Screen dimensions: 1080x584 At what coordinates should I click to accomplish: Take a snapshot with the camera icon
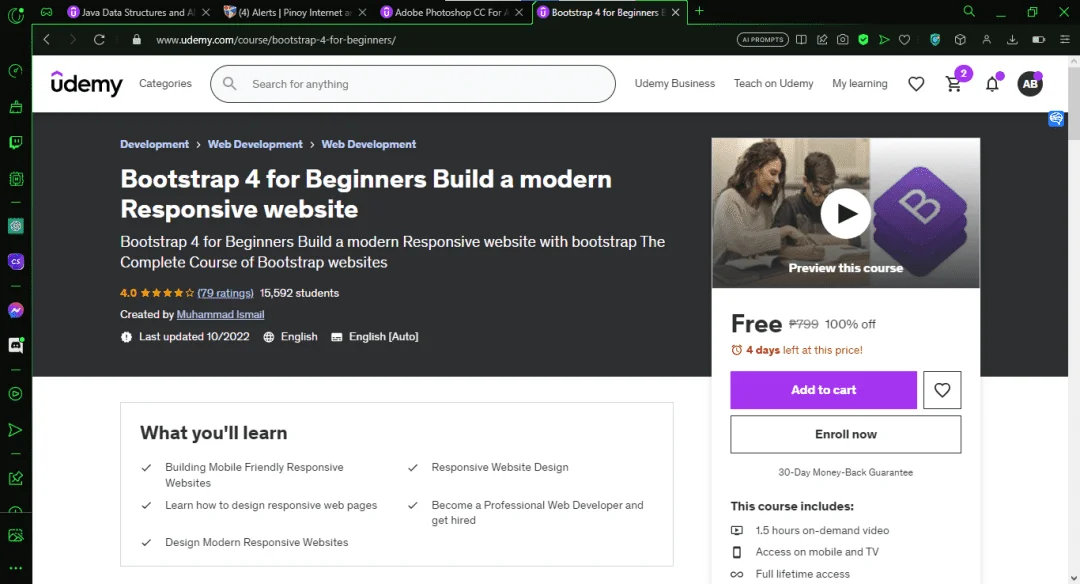[x=842, y=39]
